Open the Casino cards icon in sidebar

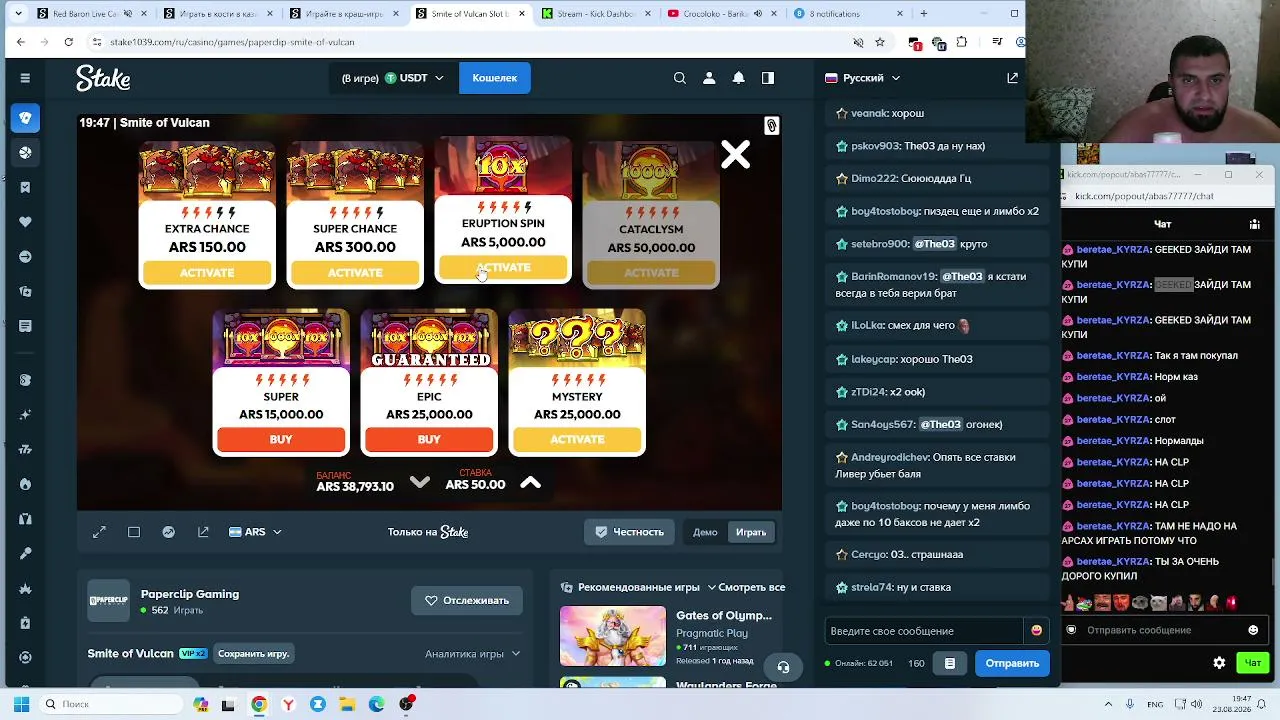pyautogui.click(x=25, y=118)
